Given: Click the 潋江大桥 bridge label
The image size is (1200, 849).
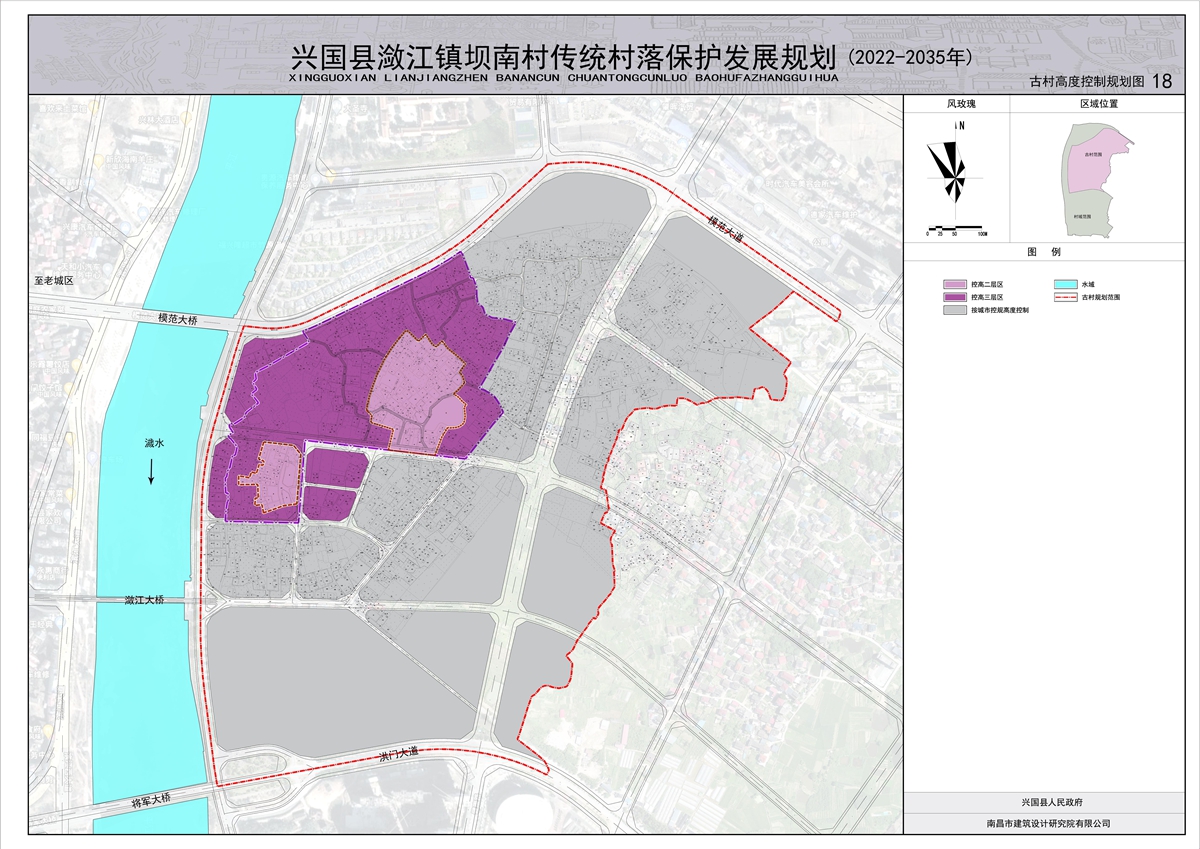Looking at the screenshot, I should [145, 600].
